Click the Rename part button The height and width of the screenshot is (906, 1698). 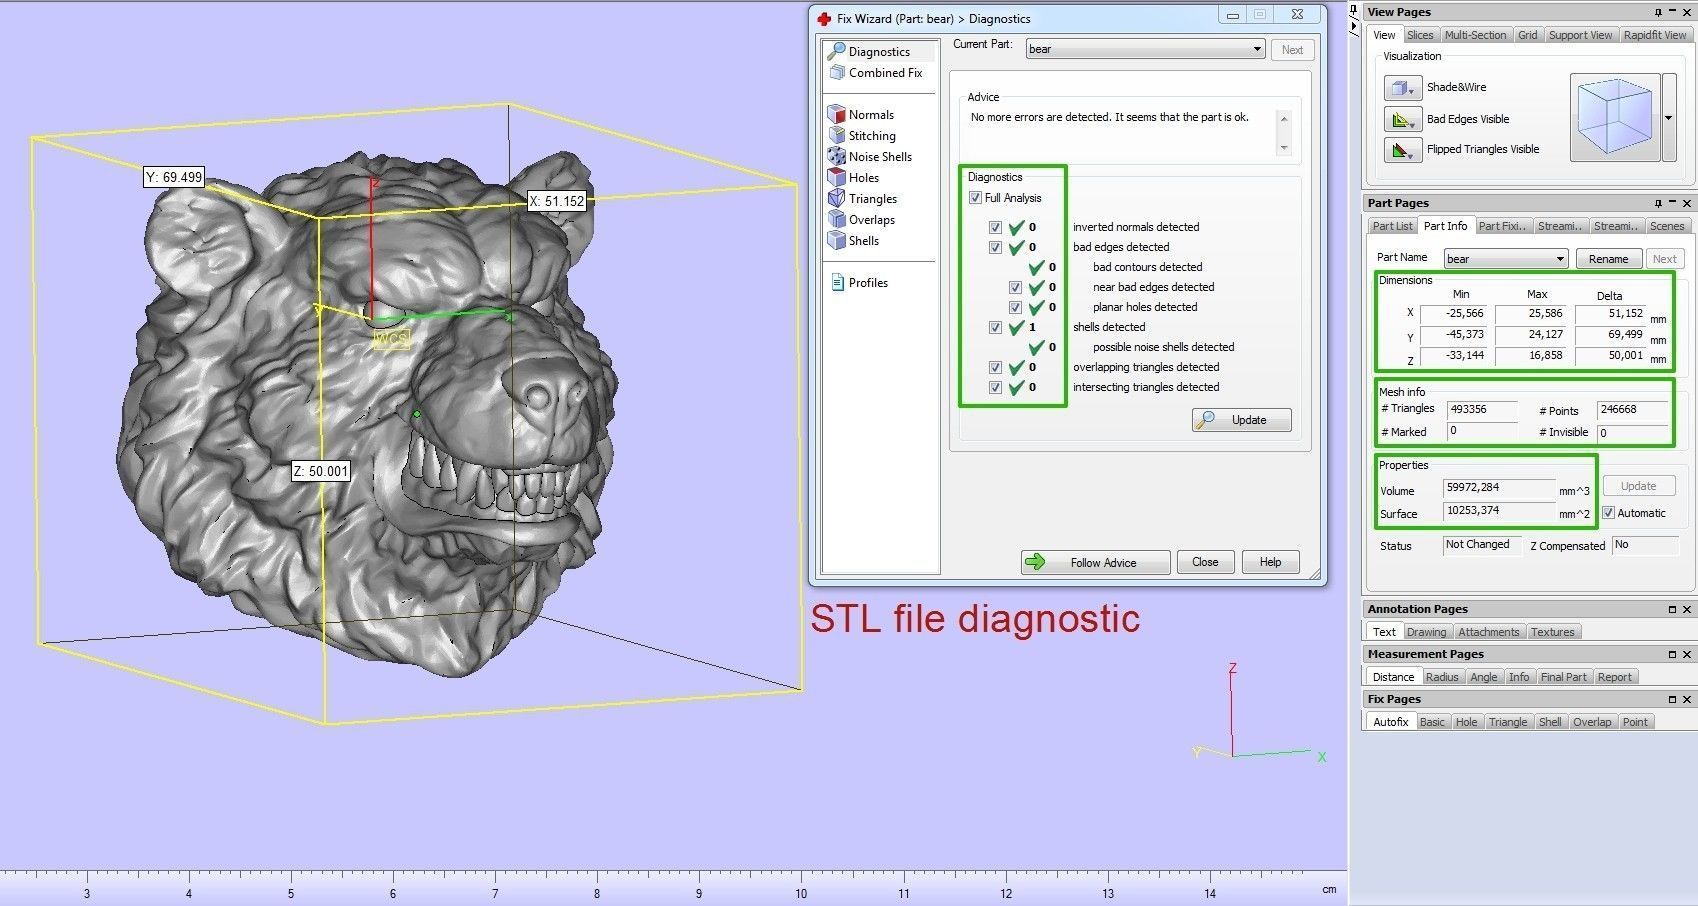[1609, 259]
